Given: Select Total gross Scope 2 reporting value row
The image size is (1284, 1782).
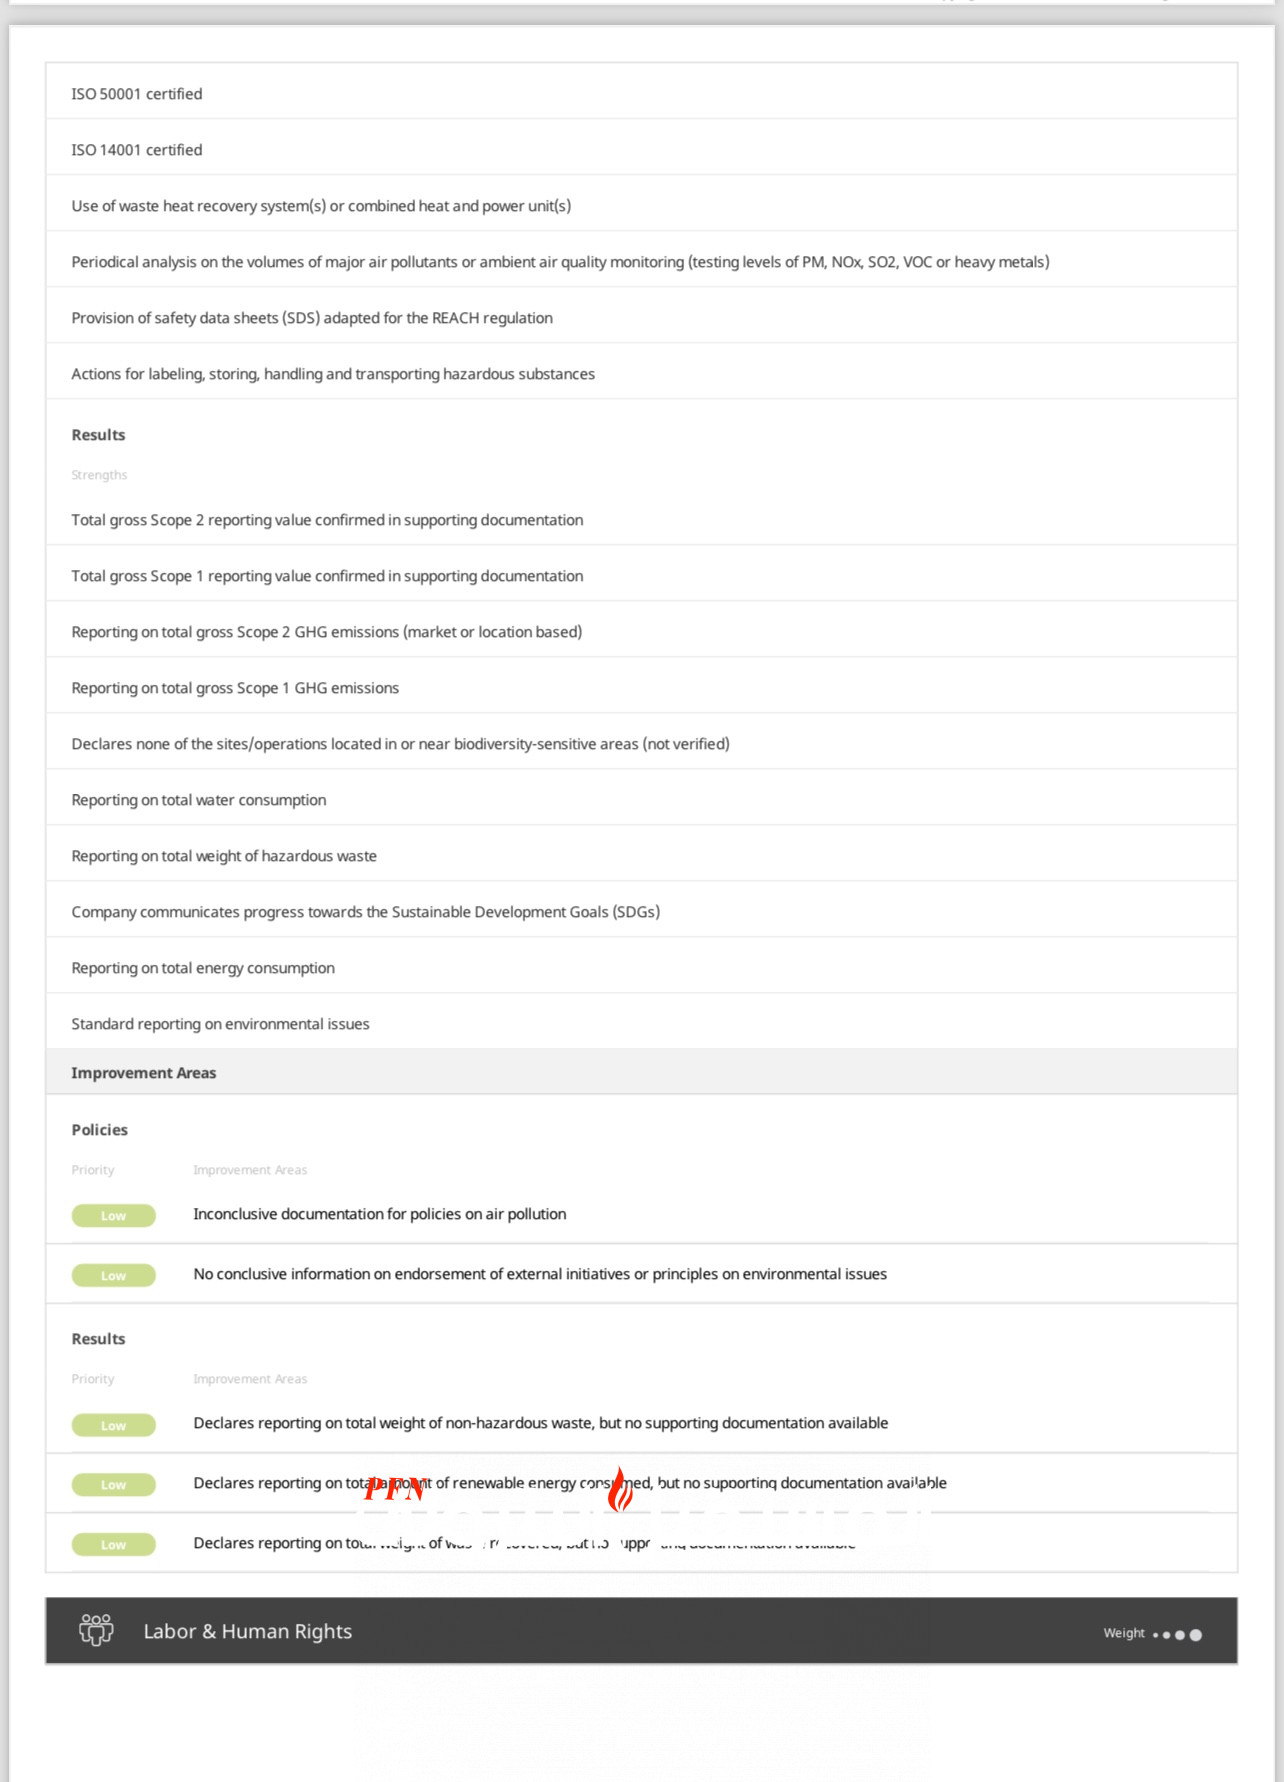Looking at the screenshot, I should pyautogui.click(x=641, y=519).
